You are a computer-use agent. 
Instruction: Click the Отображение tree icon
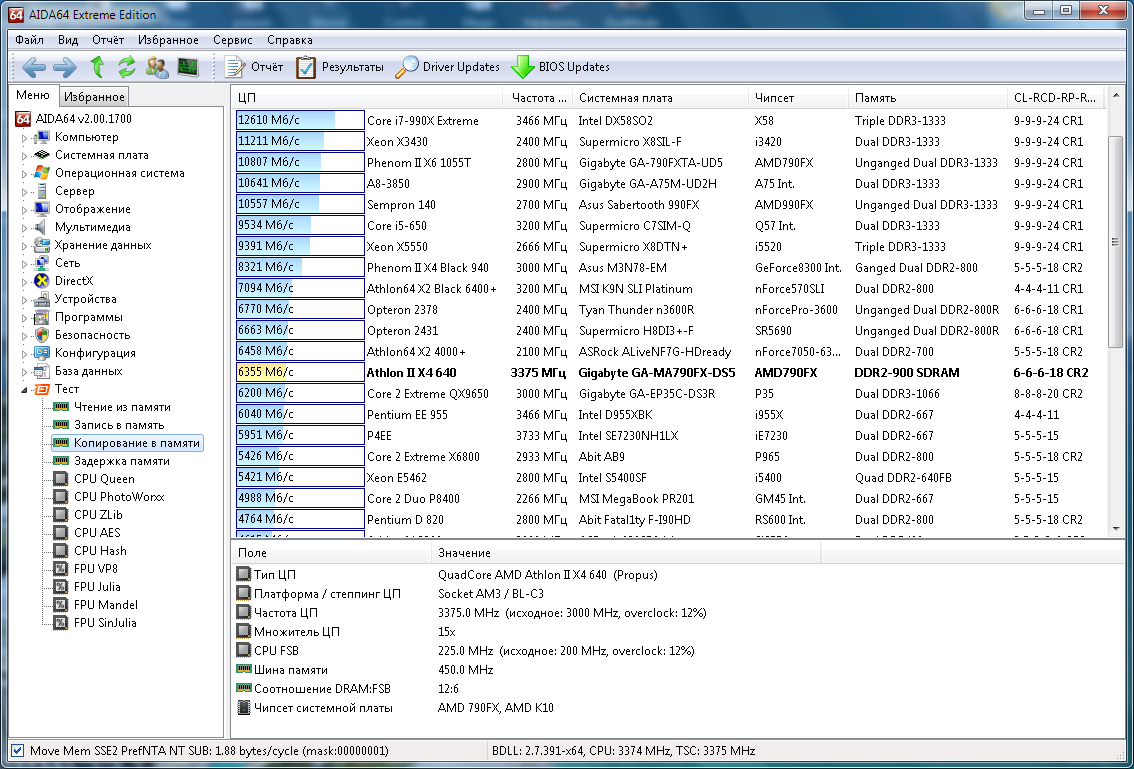click(42, 209)
